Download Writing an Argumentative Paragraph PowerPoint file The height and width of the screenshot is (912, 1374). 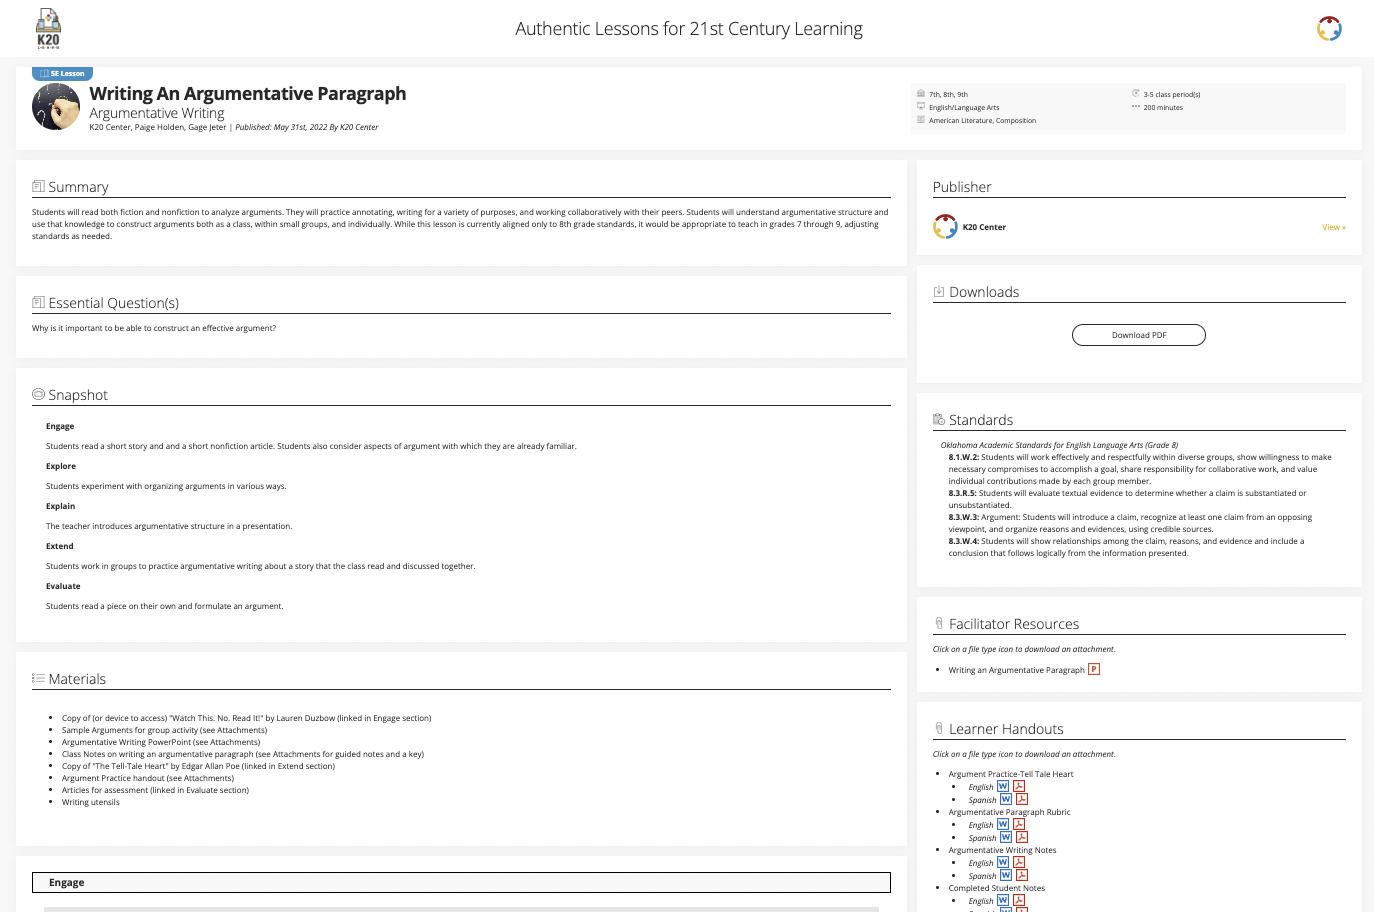pyautogui.click(x=1094, y=670)
